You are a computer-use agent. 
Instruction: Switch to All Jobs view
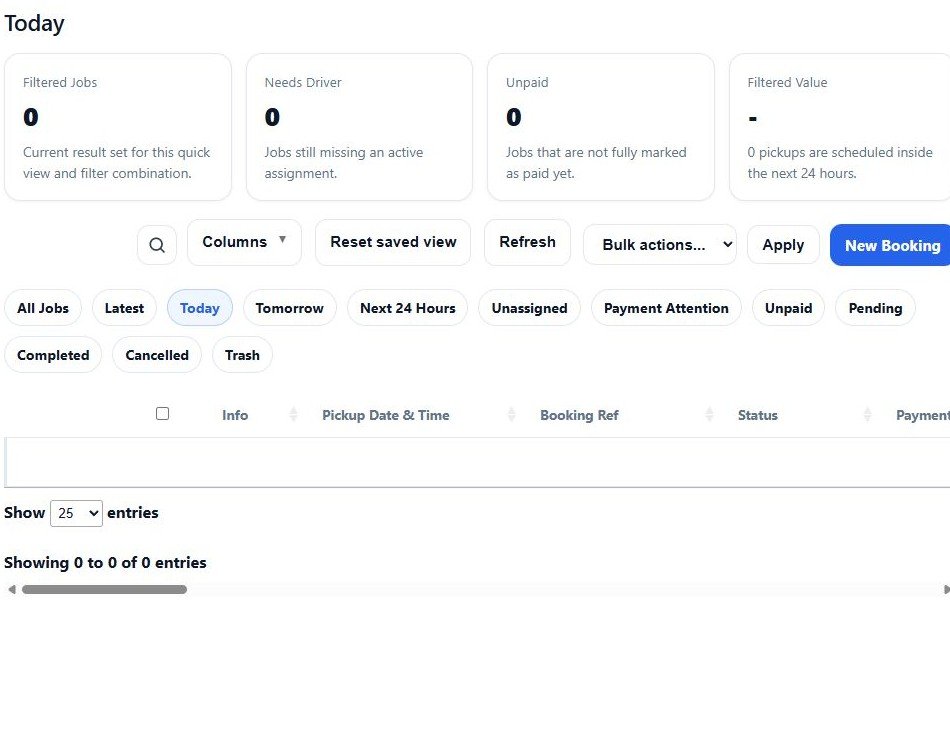pos(43,308)
